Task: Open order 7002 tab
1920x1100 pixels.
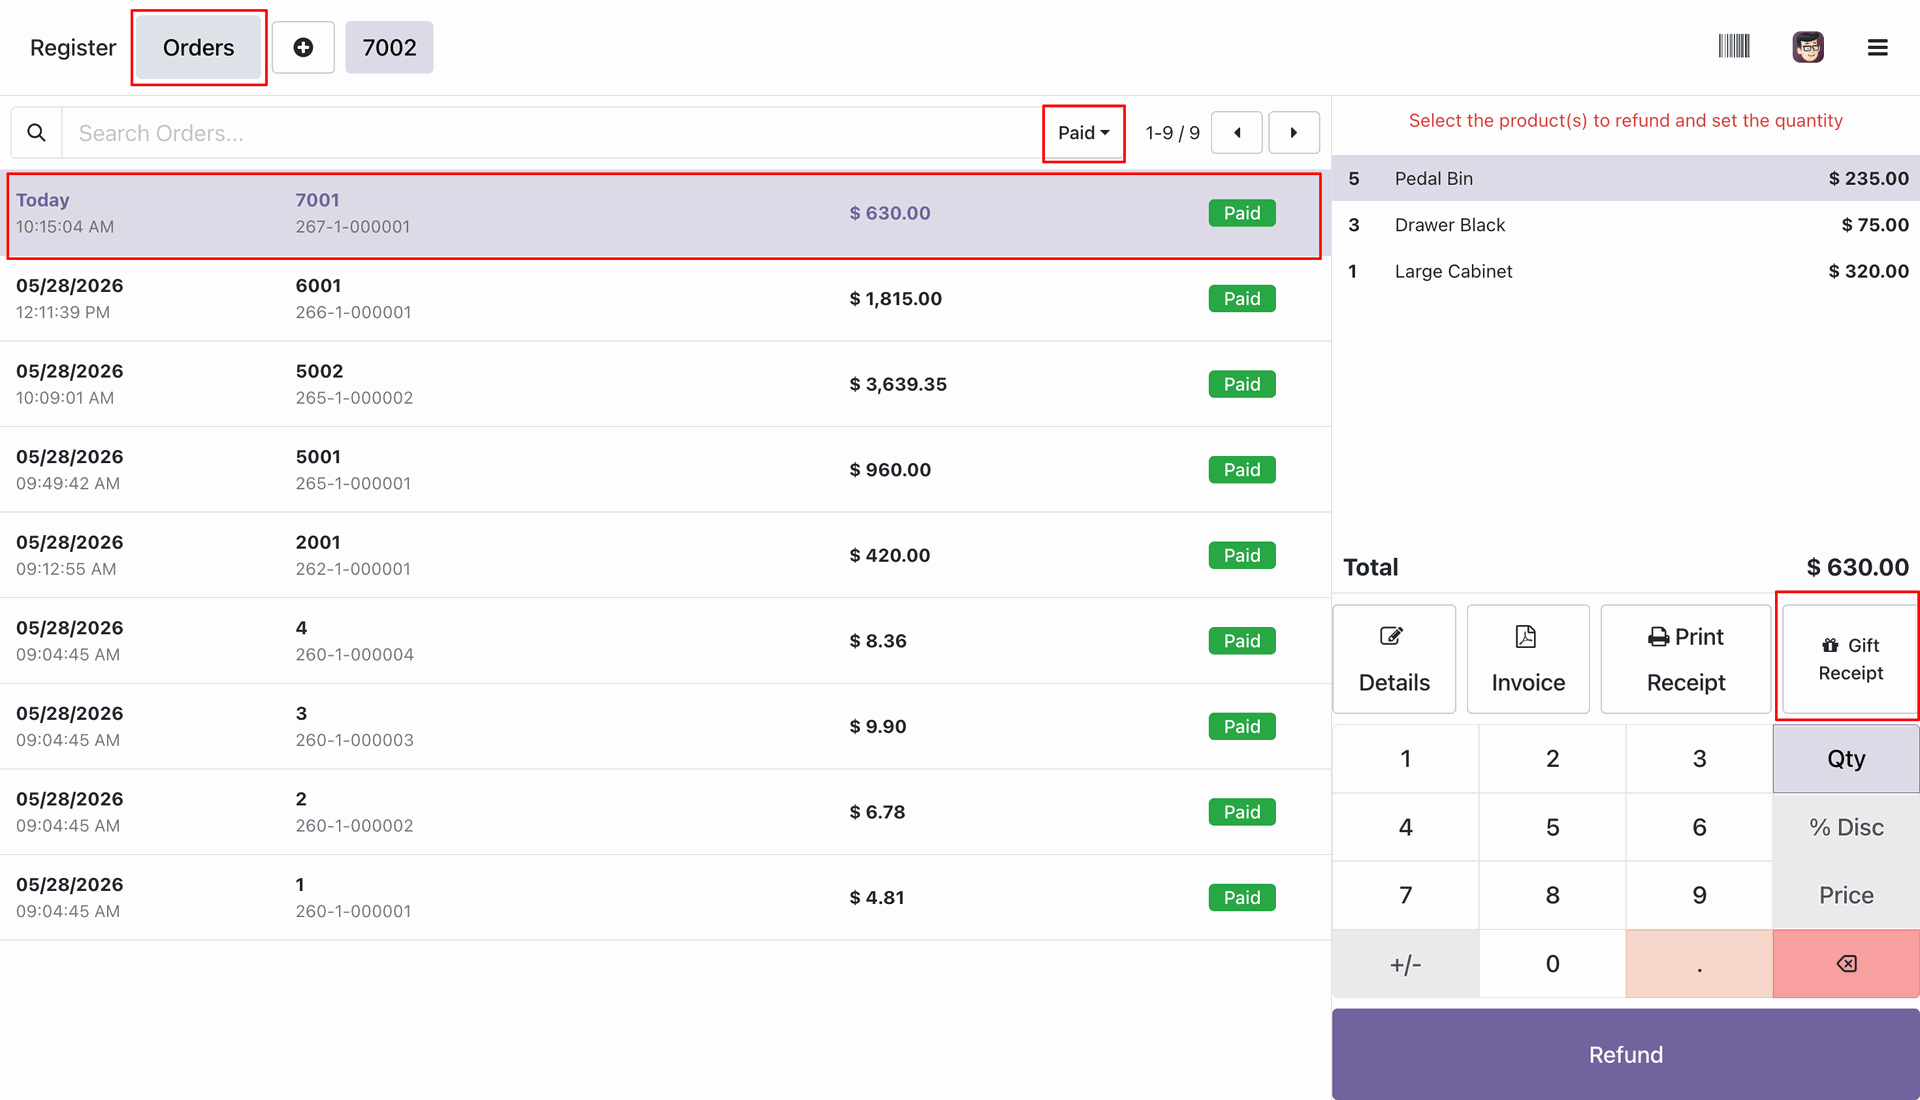Action: (x=389, y=47)
